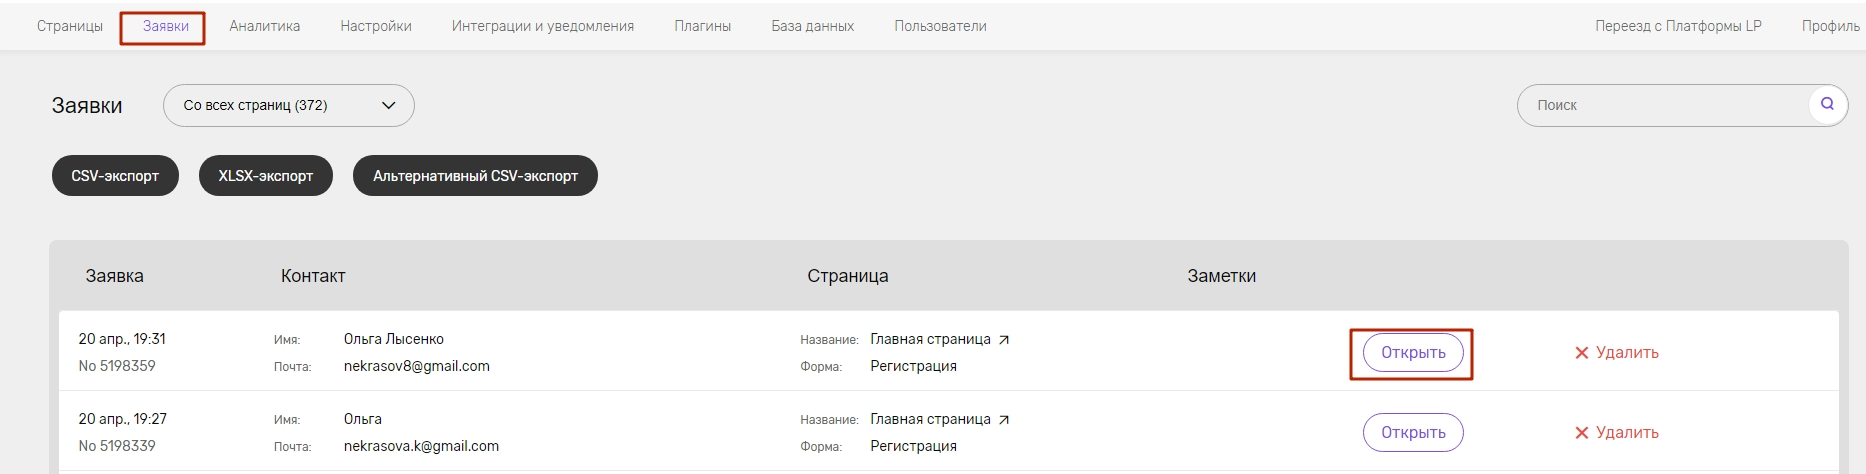Click the search magnifier icon
Viewport: 1866px width, 474px height.
1827,104
